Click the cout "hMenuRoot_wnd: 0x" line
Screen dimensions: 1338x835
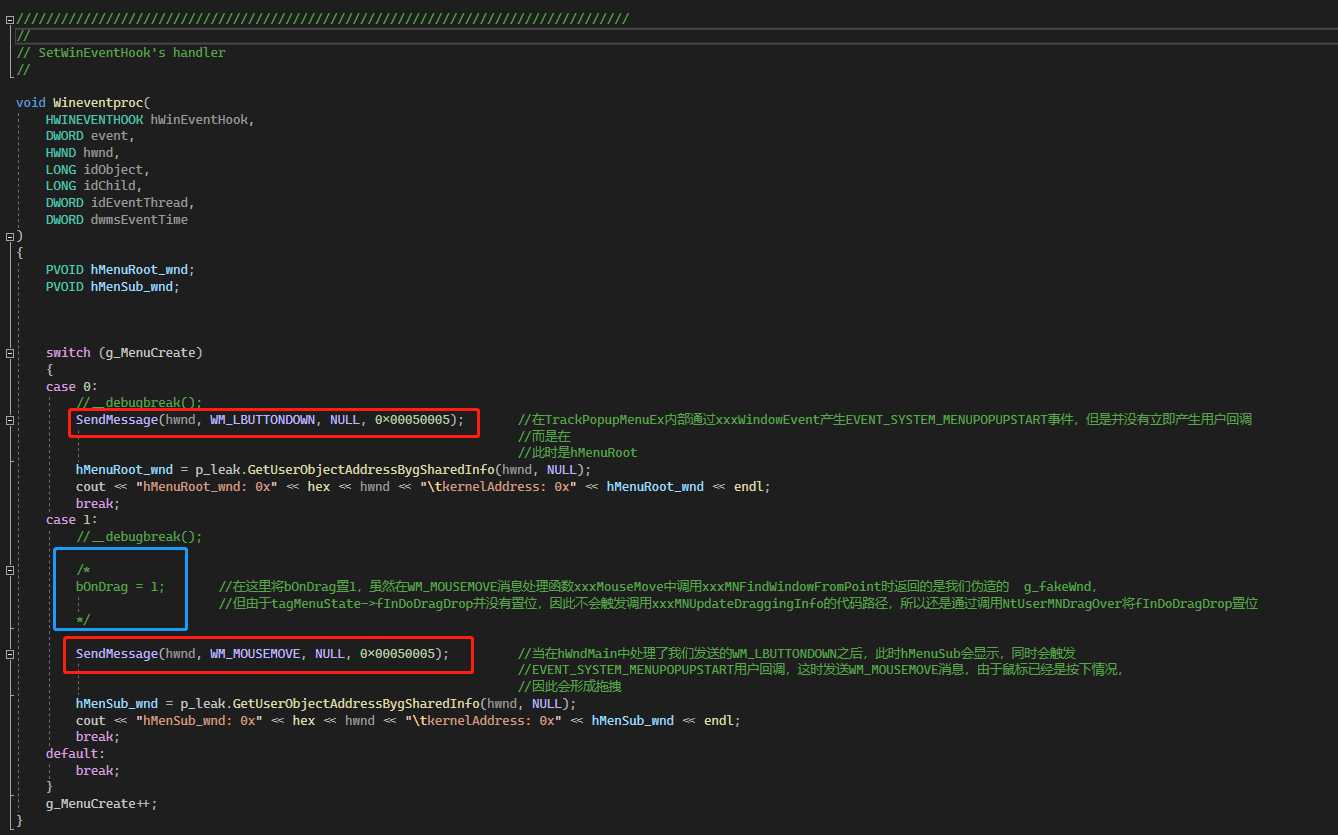[x=423, y=486]
